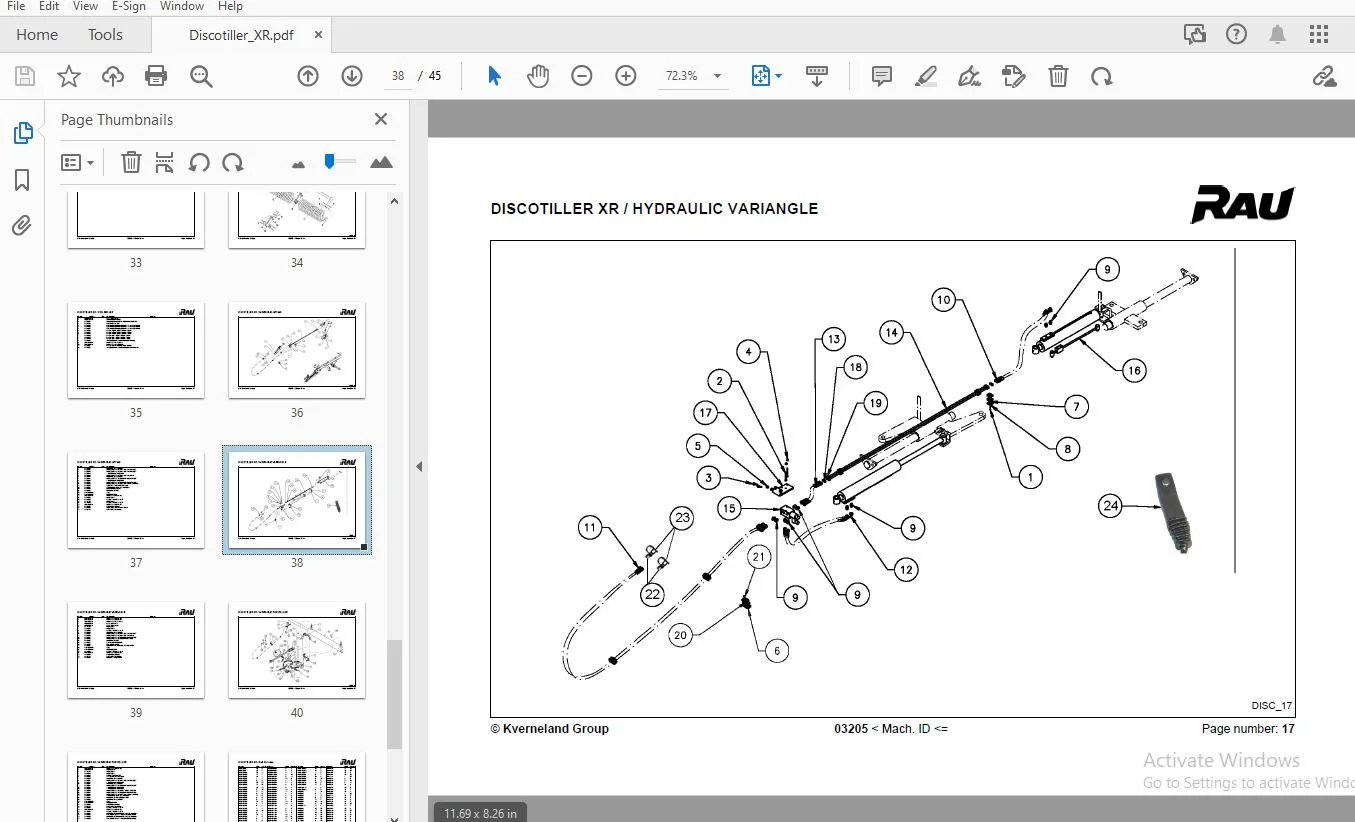Rotate thumbnails counterclockwise

click(199, 162)
